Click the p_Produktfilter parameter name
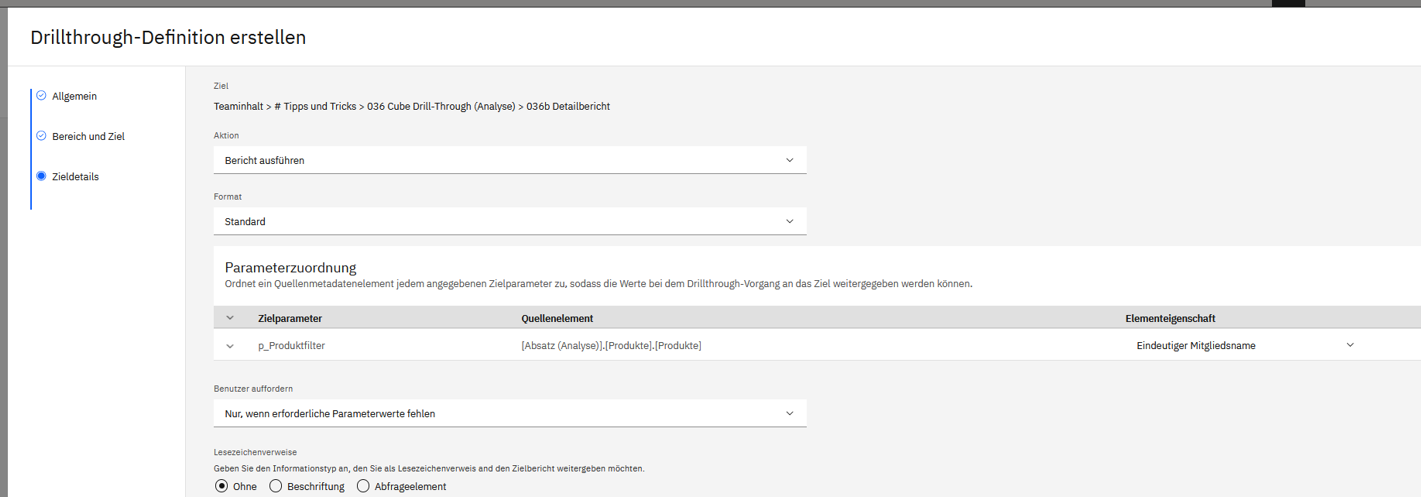The height and width of the screenshot is (499, 1421). [x=291, y=346]
